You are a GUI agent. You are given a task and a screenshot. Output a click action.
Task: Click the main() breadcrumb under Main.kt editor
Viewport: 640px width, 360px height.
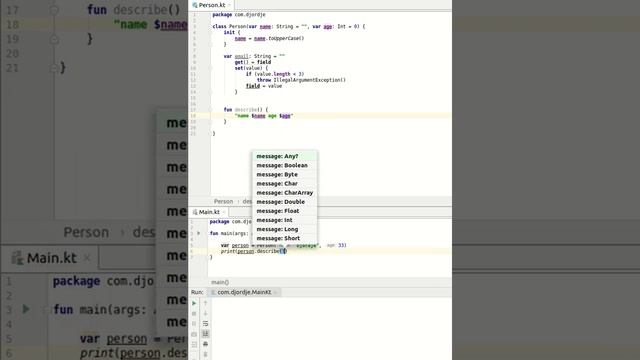coord(220,282)
